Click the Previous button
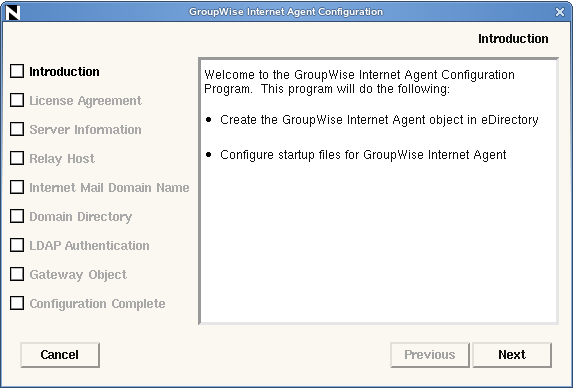The height and width of the screenshot is (390, 573). [430, 355]
